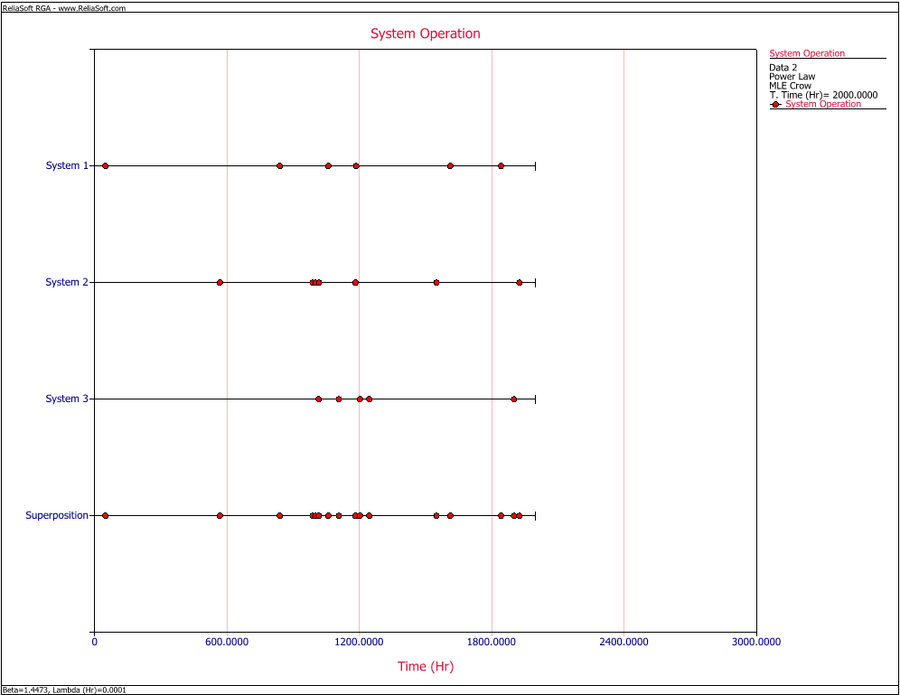This screenshot has height=695, width=900.
Task: Click the plot title System Operation
Action: click(x=425, y=33)
